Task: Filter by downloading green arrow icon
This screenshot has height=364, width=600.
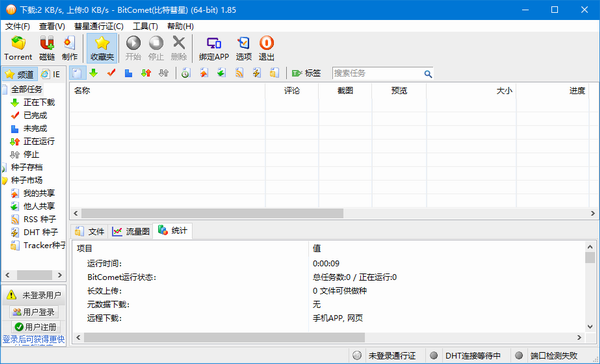Action: (x=93, y=73)
